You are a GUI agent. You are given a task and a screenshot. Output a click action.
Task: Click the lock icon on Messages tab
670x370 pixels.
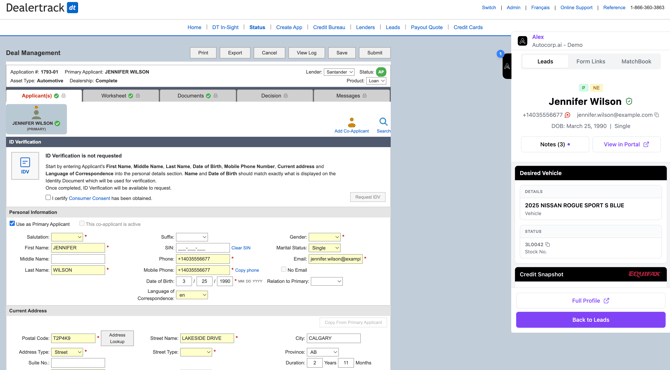364,96
